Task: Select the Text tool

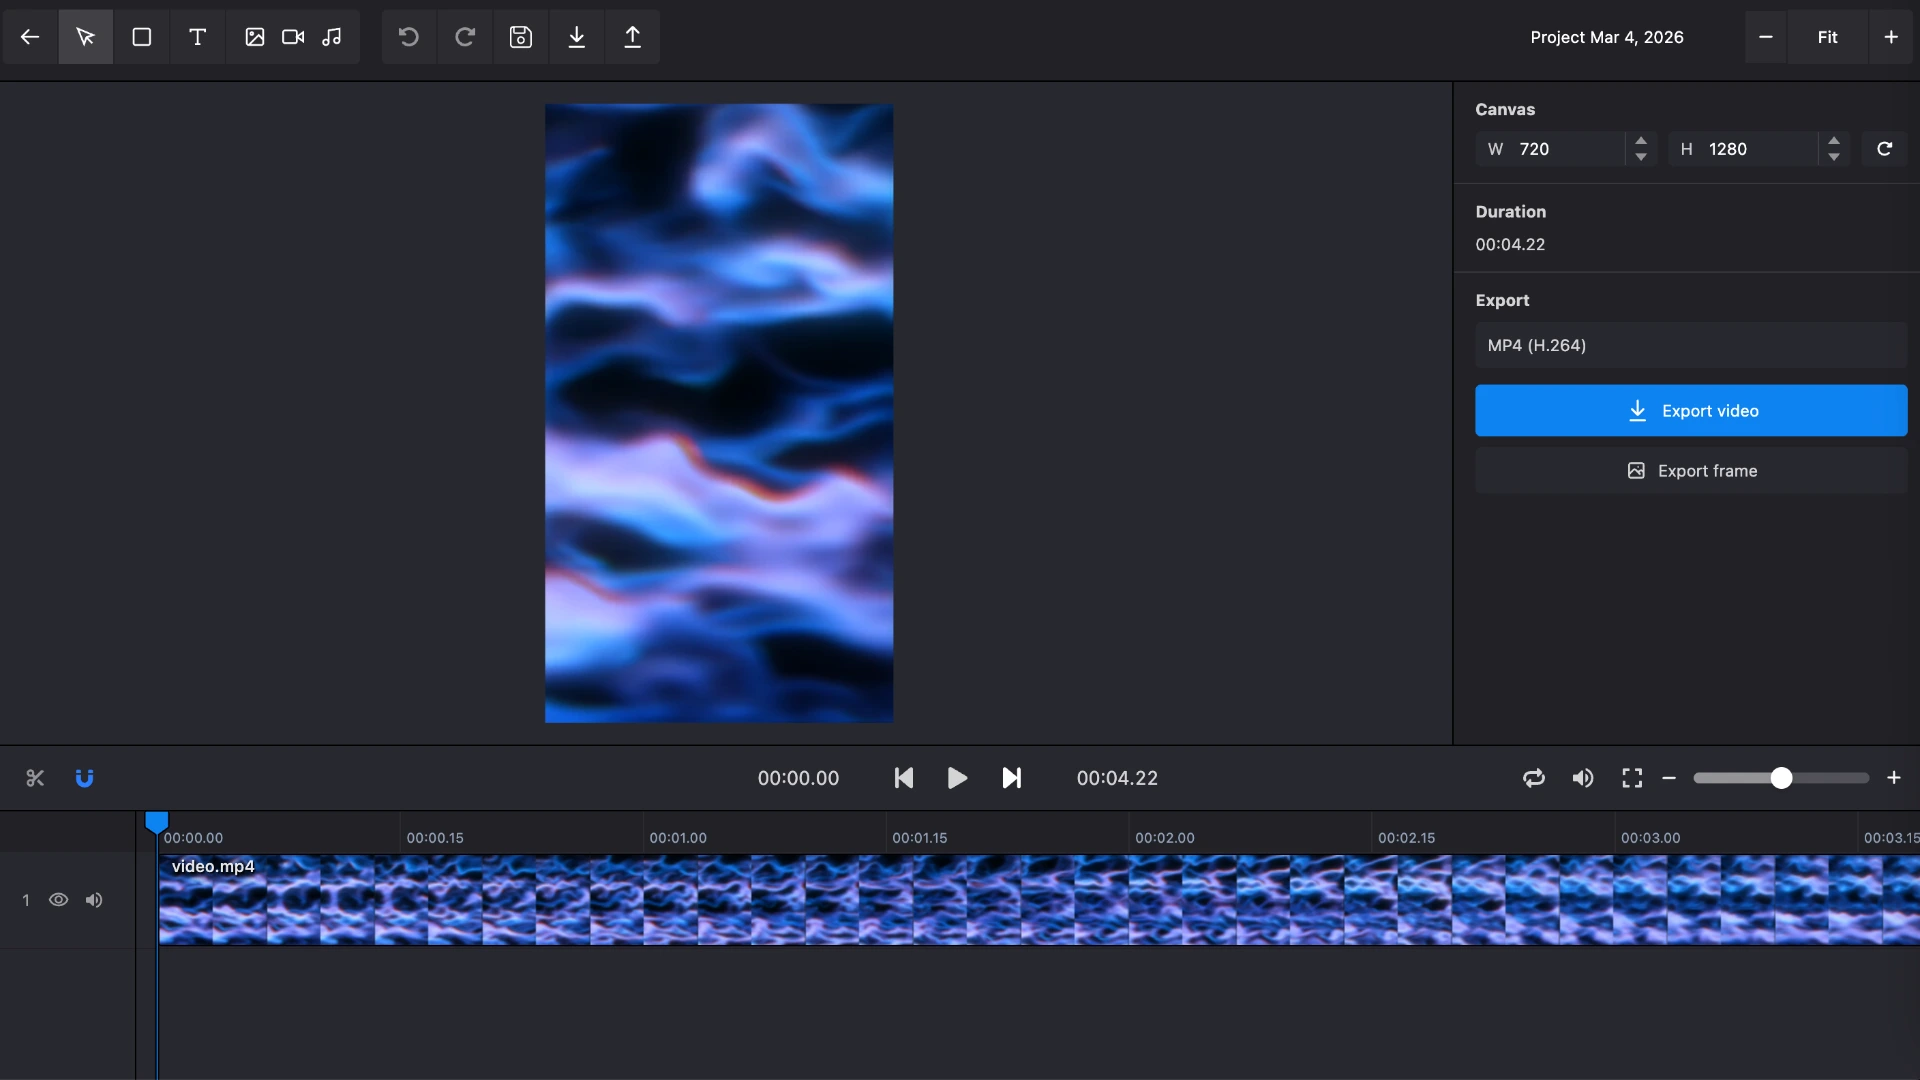Action: tap(197, 37)
